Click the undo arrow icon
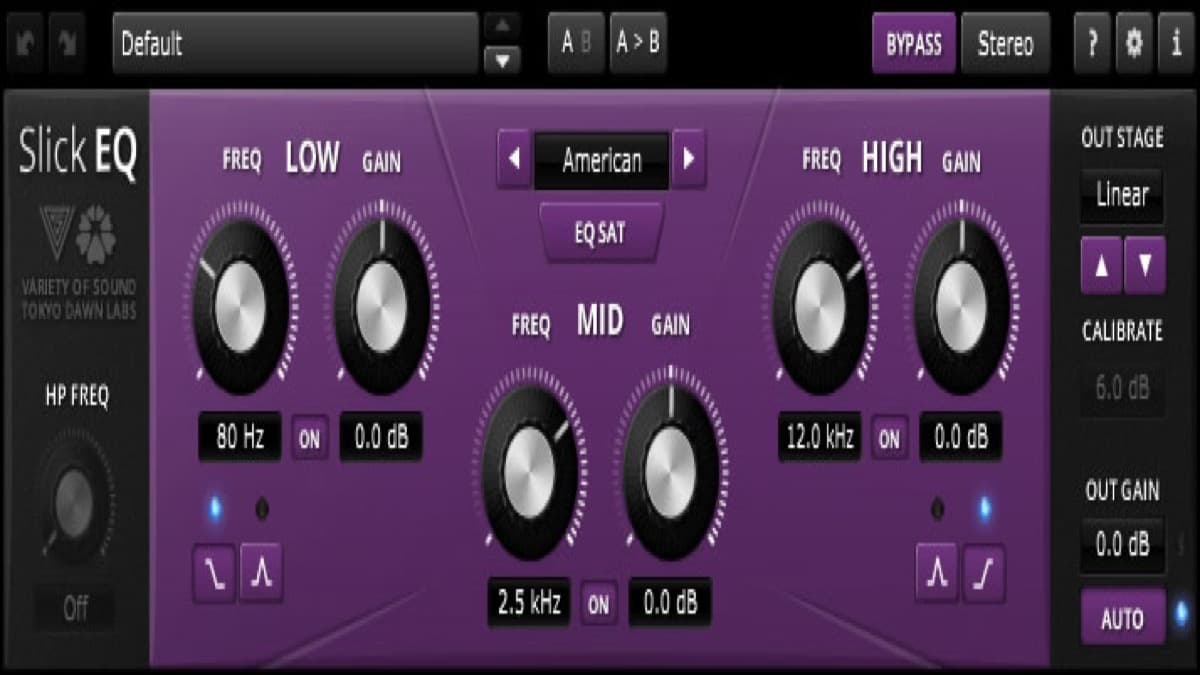Image resolution: width=1200 pixels, height=675 pixels. point(25,44)
